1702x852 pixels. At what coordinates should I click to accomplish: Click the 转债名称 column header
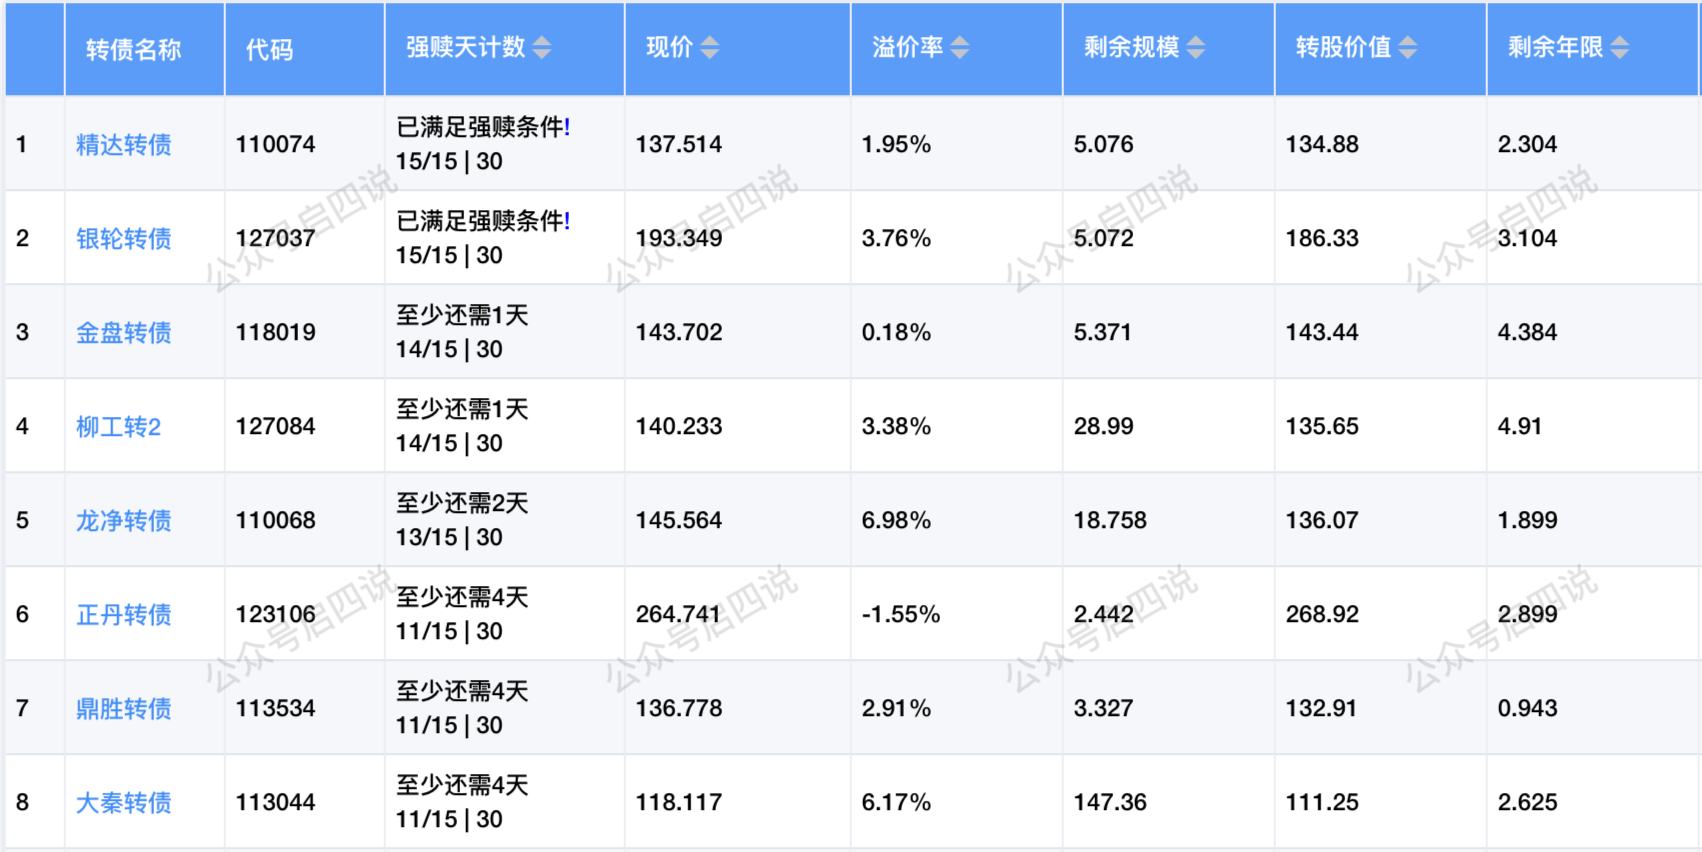tap(134, 50)
